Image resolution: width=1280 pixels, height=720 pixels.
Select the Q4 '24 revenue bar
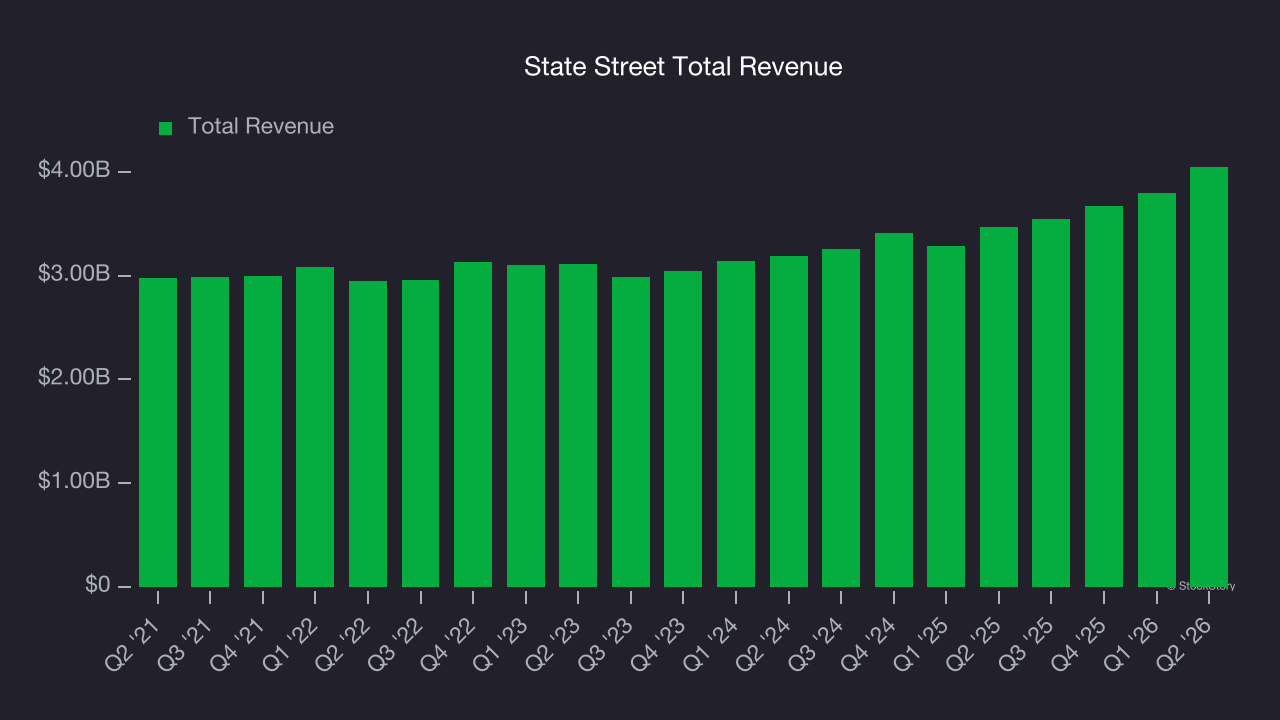coord(894,410)
